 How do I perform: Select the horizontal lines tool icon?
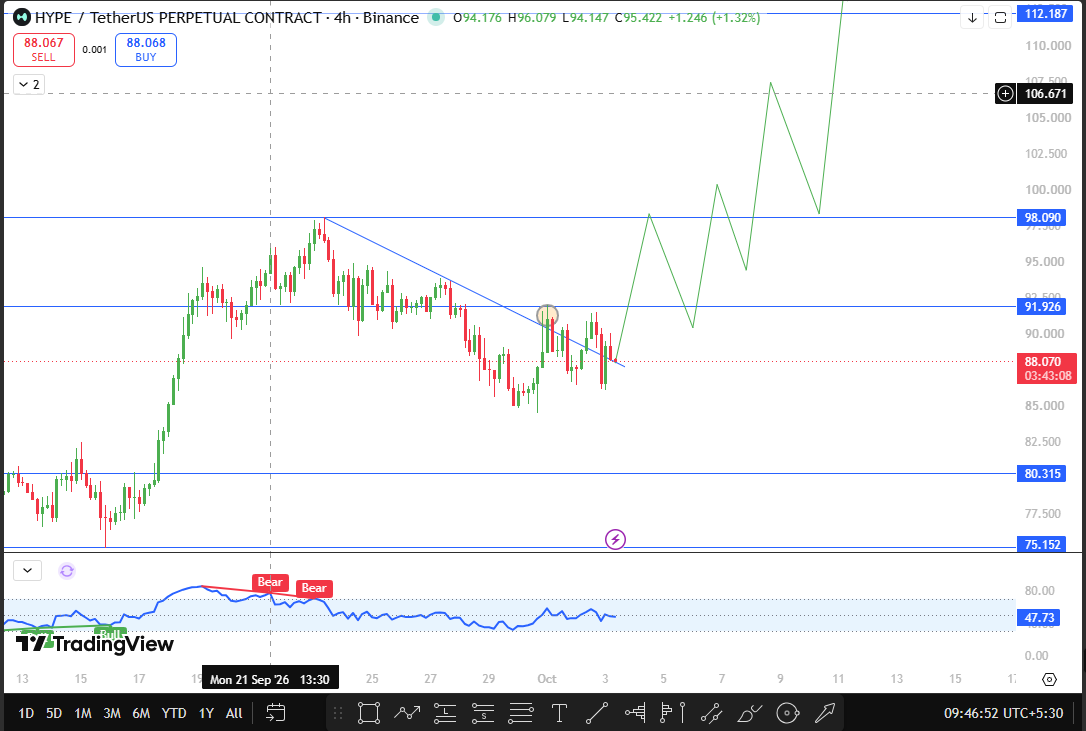(521, 713)
